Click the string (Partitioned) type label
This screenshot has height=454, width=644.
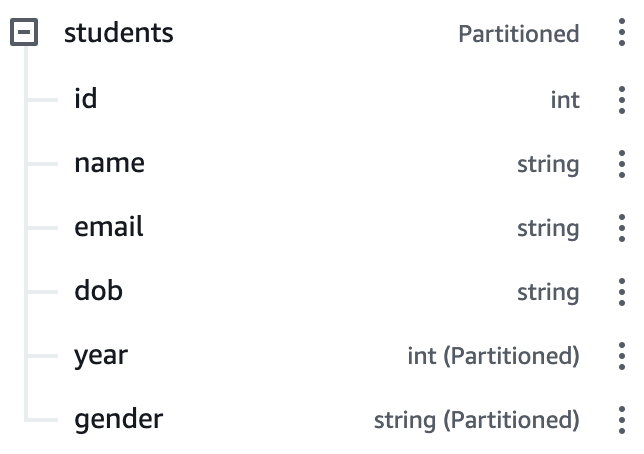tap(476, 420)
